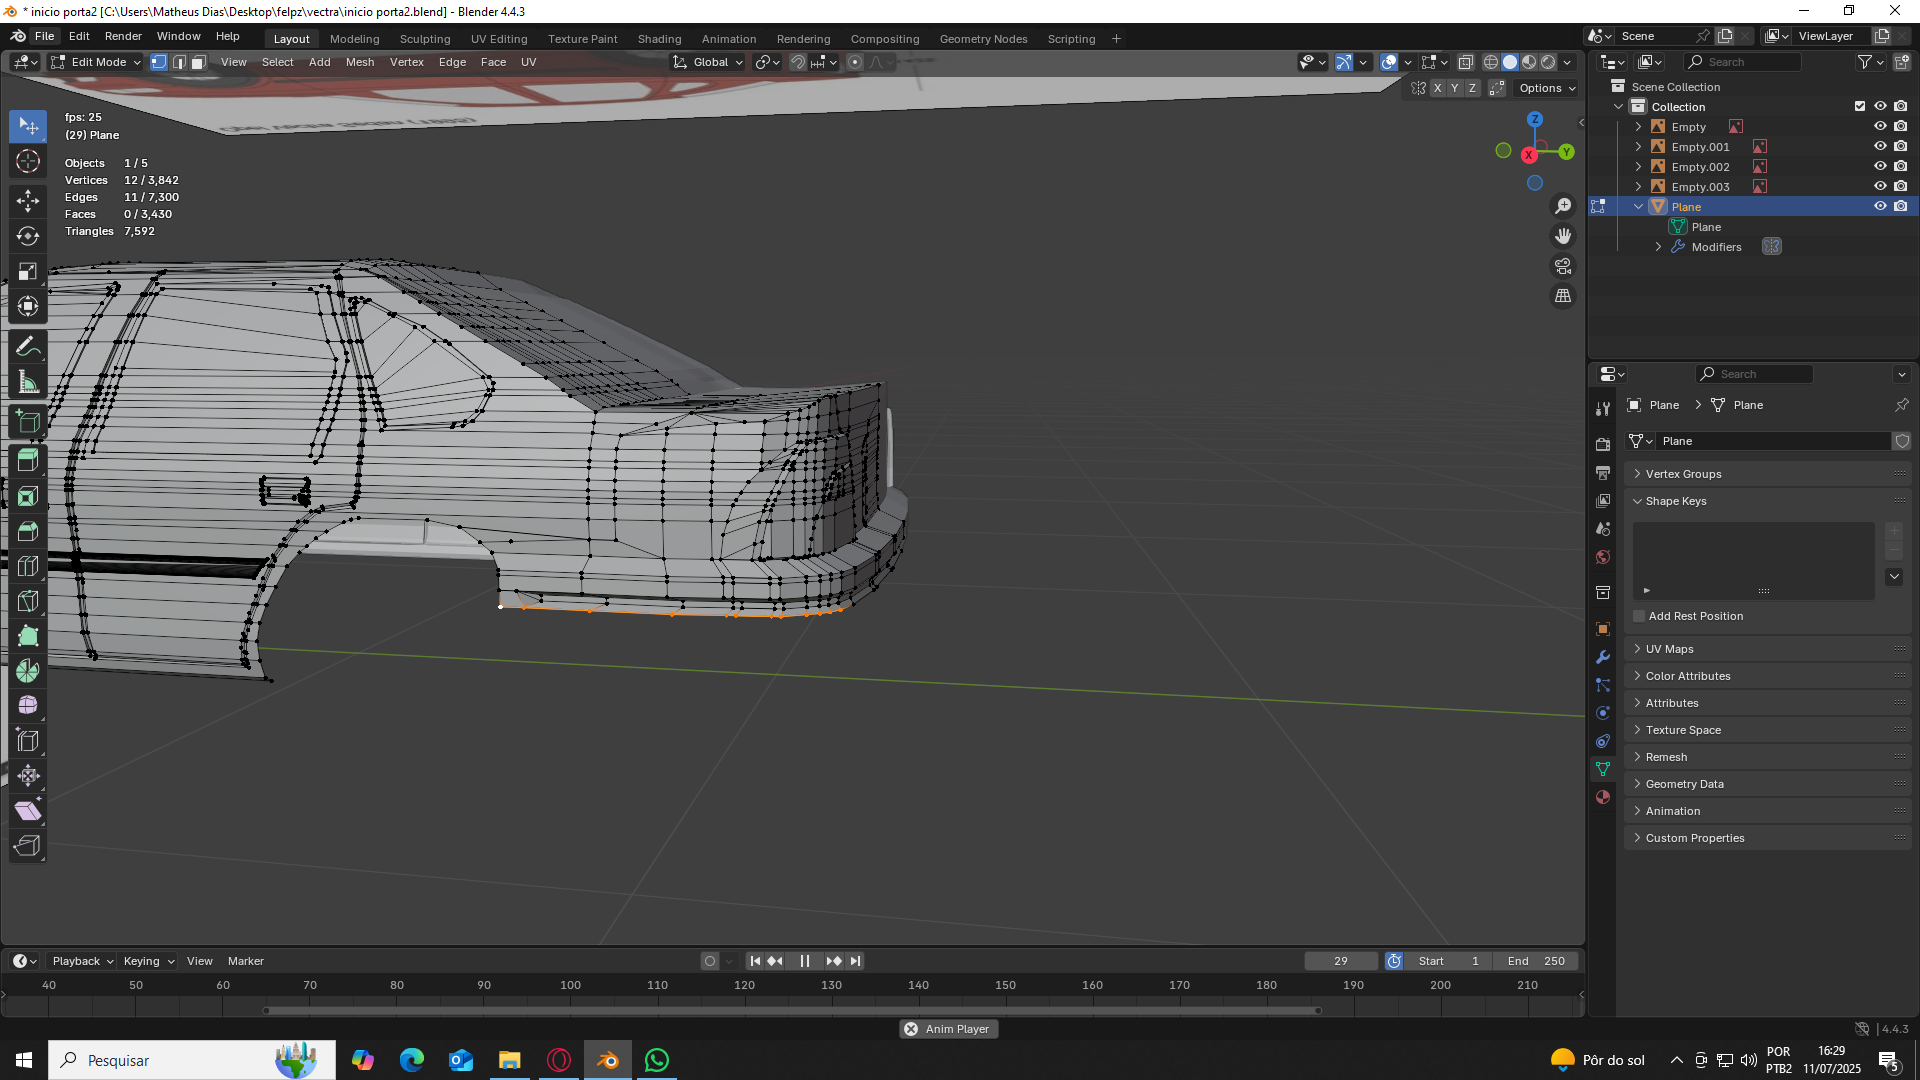Open the Modifiers properties tab wrench icon
The height and width of the screenshot is (1080, 1920).
click(1603, 657)
